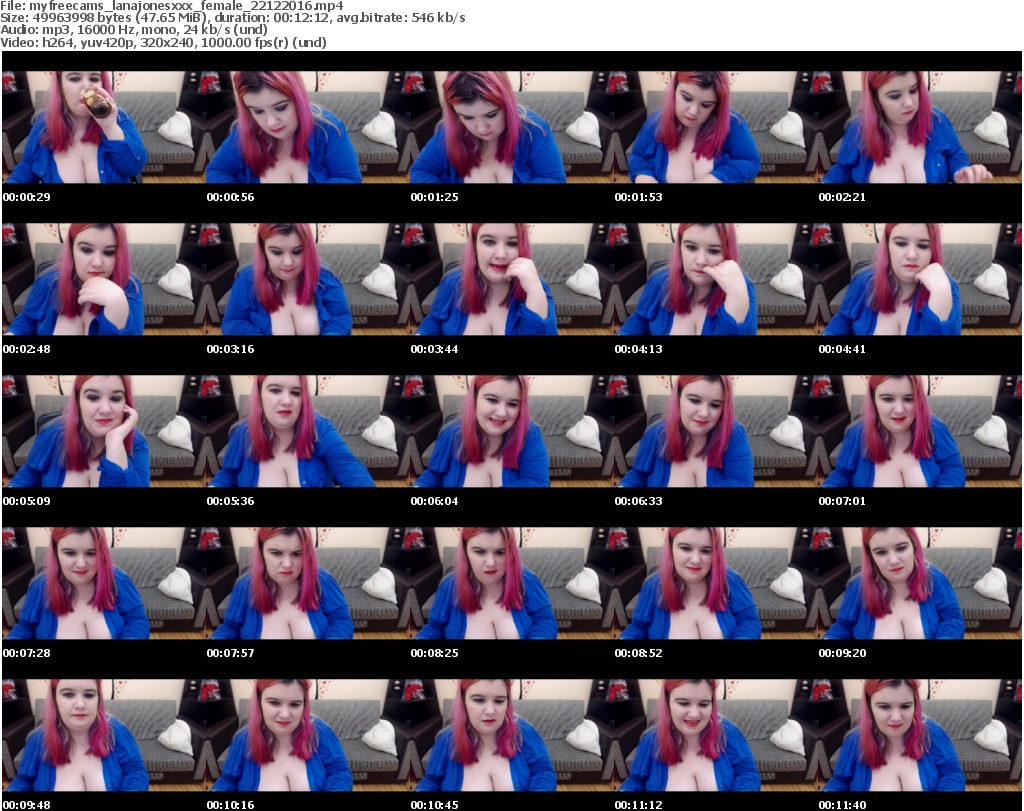Click the 00:01:53 timestamp label

638,197
